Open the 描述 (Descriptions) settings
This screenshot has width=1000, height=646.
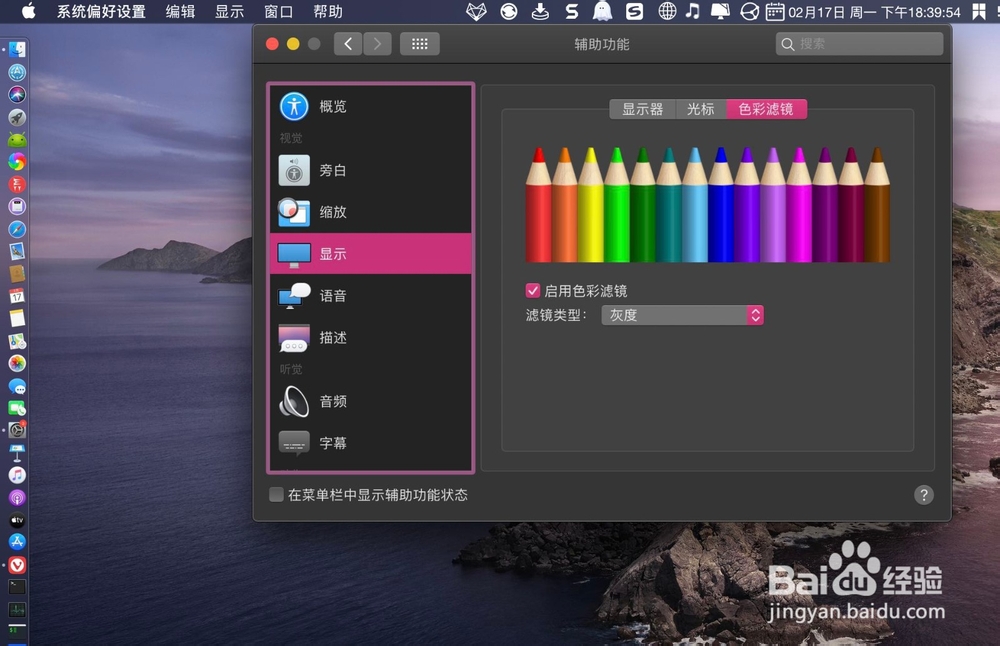[x=333, y=337]
